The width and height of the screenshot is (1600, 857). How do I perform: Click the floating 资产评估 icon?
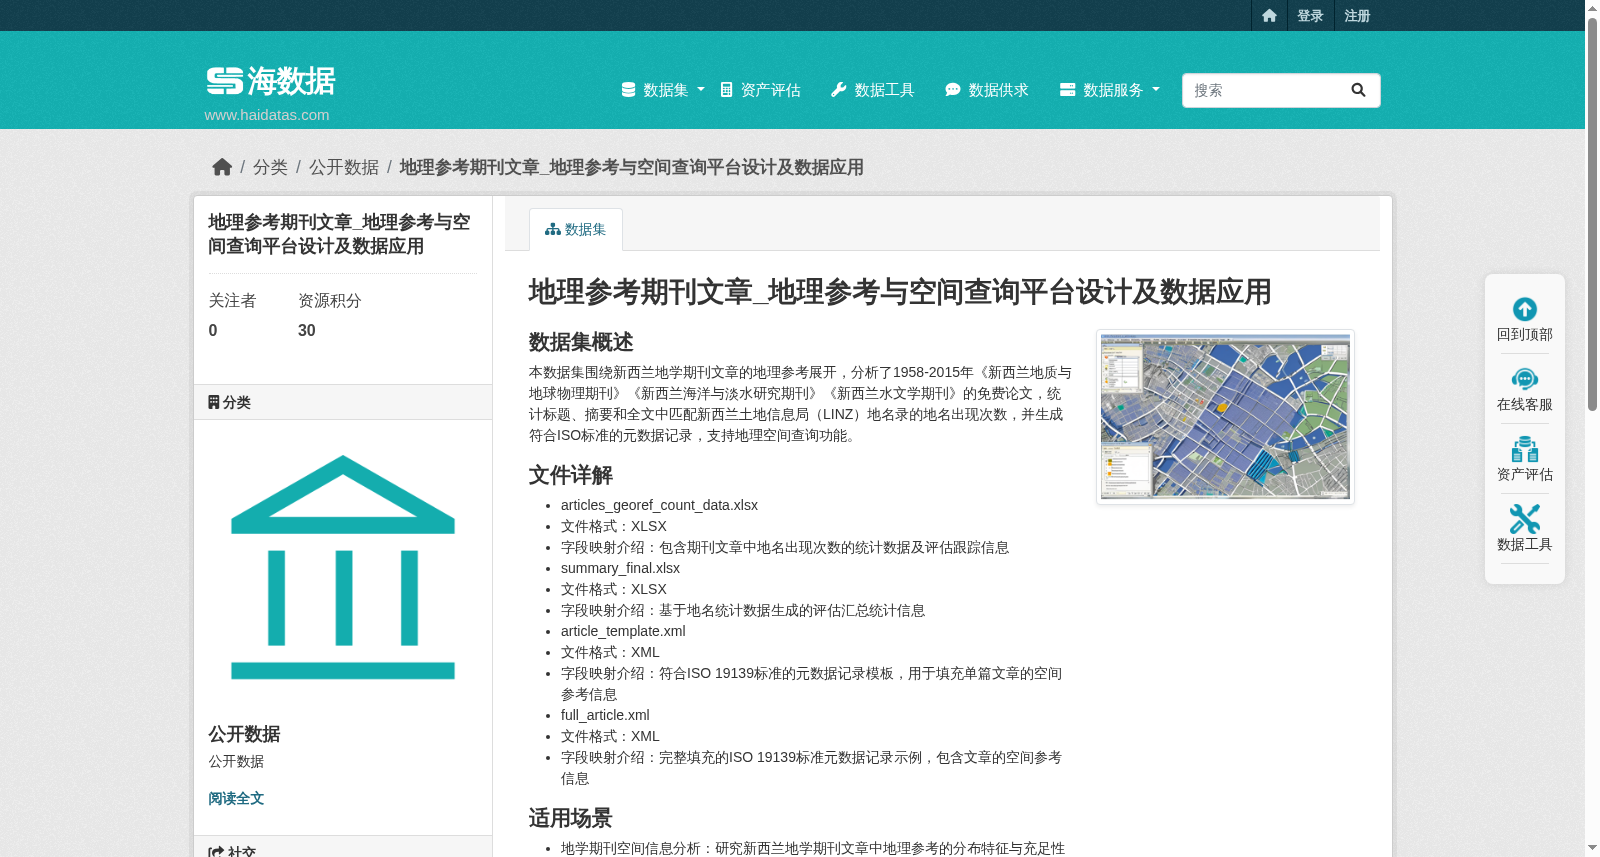coord(1525,449)
